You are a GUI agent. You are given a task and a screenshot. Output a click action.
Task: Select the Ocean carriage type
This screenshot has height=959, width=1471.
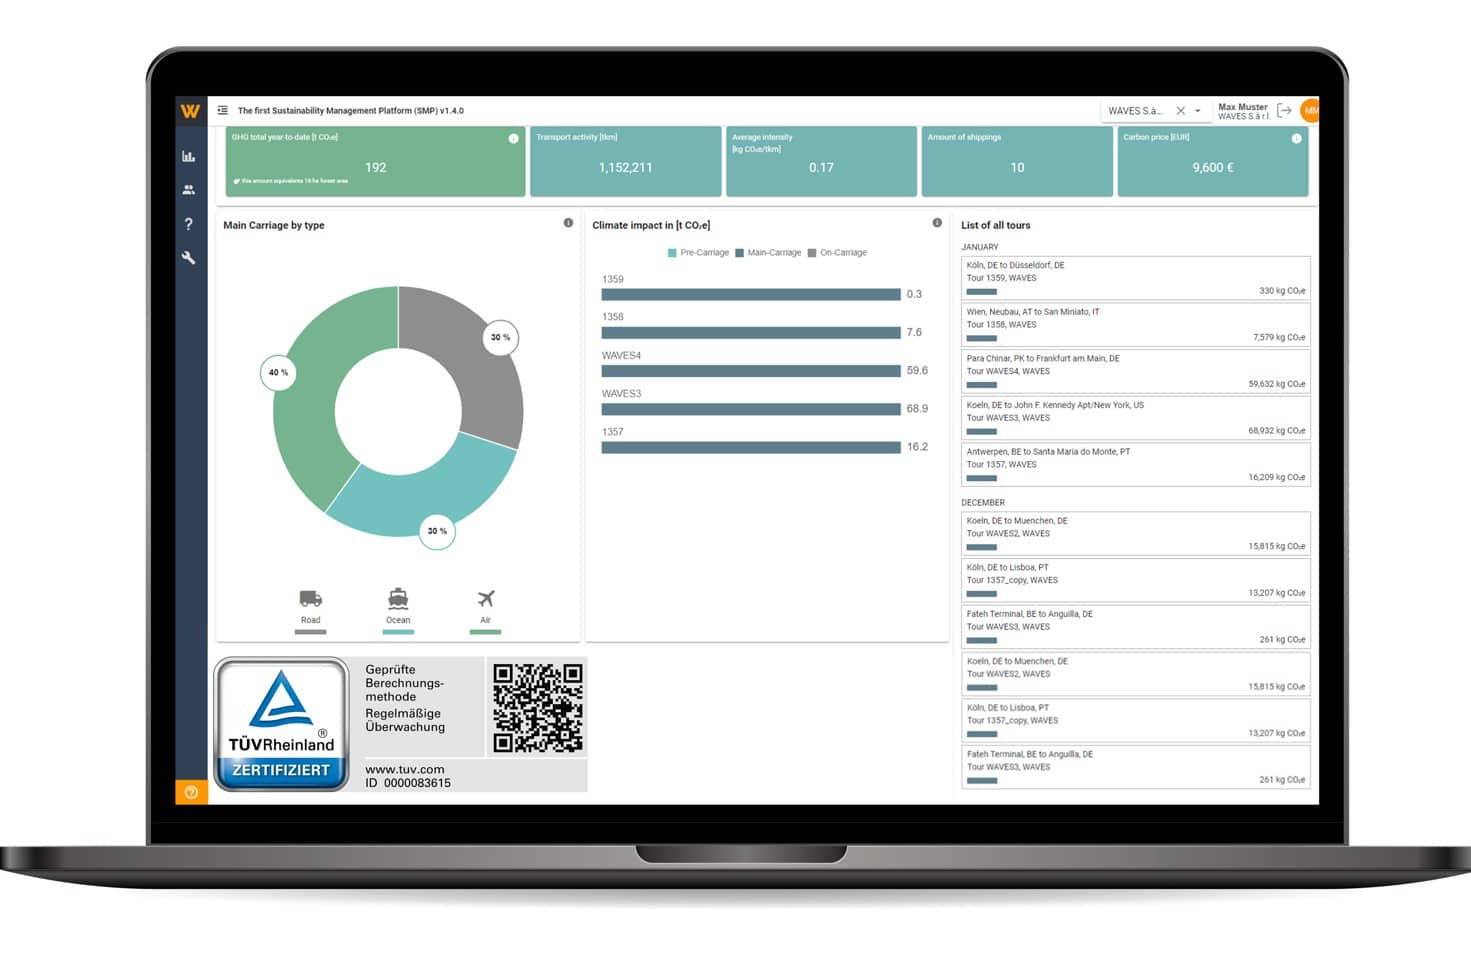pyautogui.click(x=398, y=605)
